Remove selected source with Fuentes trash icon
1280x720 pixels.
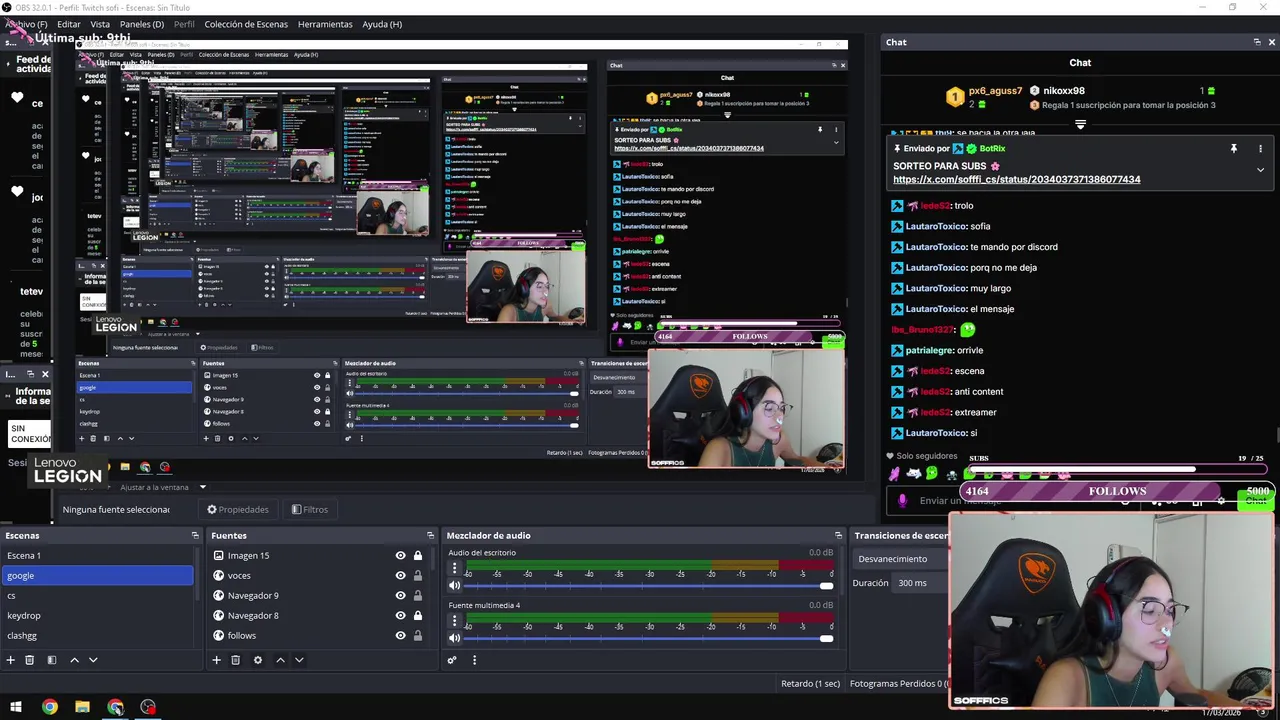[236, 660]
